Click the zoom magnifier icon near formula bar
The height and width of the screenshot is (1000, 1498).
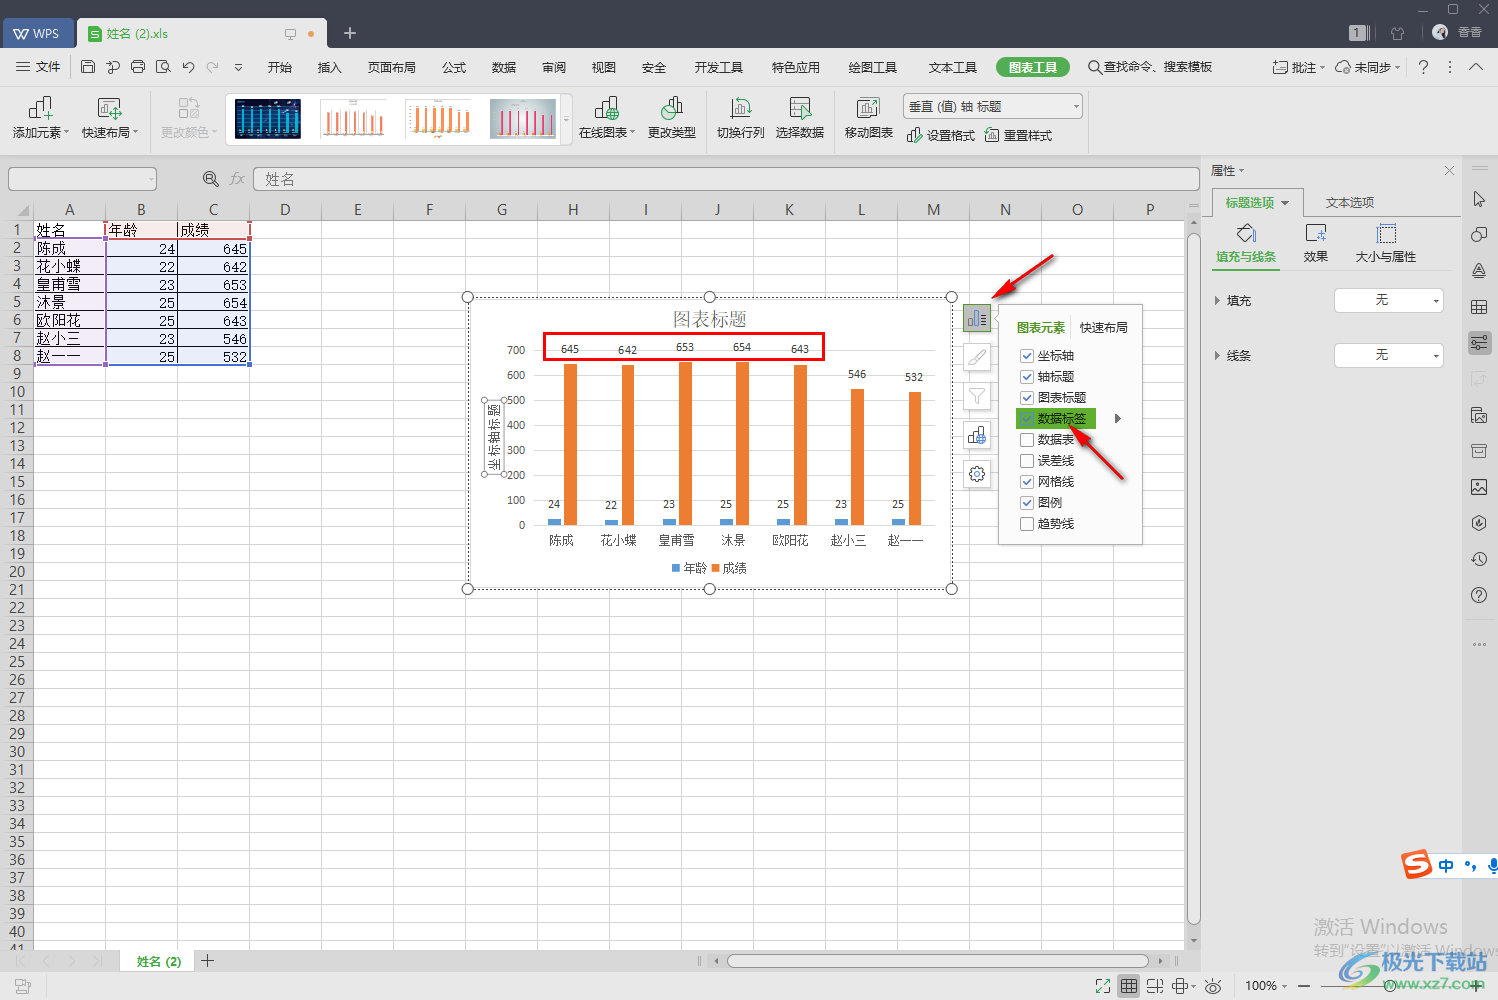tap(211, 179)
